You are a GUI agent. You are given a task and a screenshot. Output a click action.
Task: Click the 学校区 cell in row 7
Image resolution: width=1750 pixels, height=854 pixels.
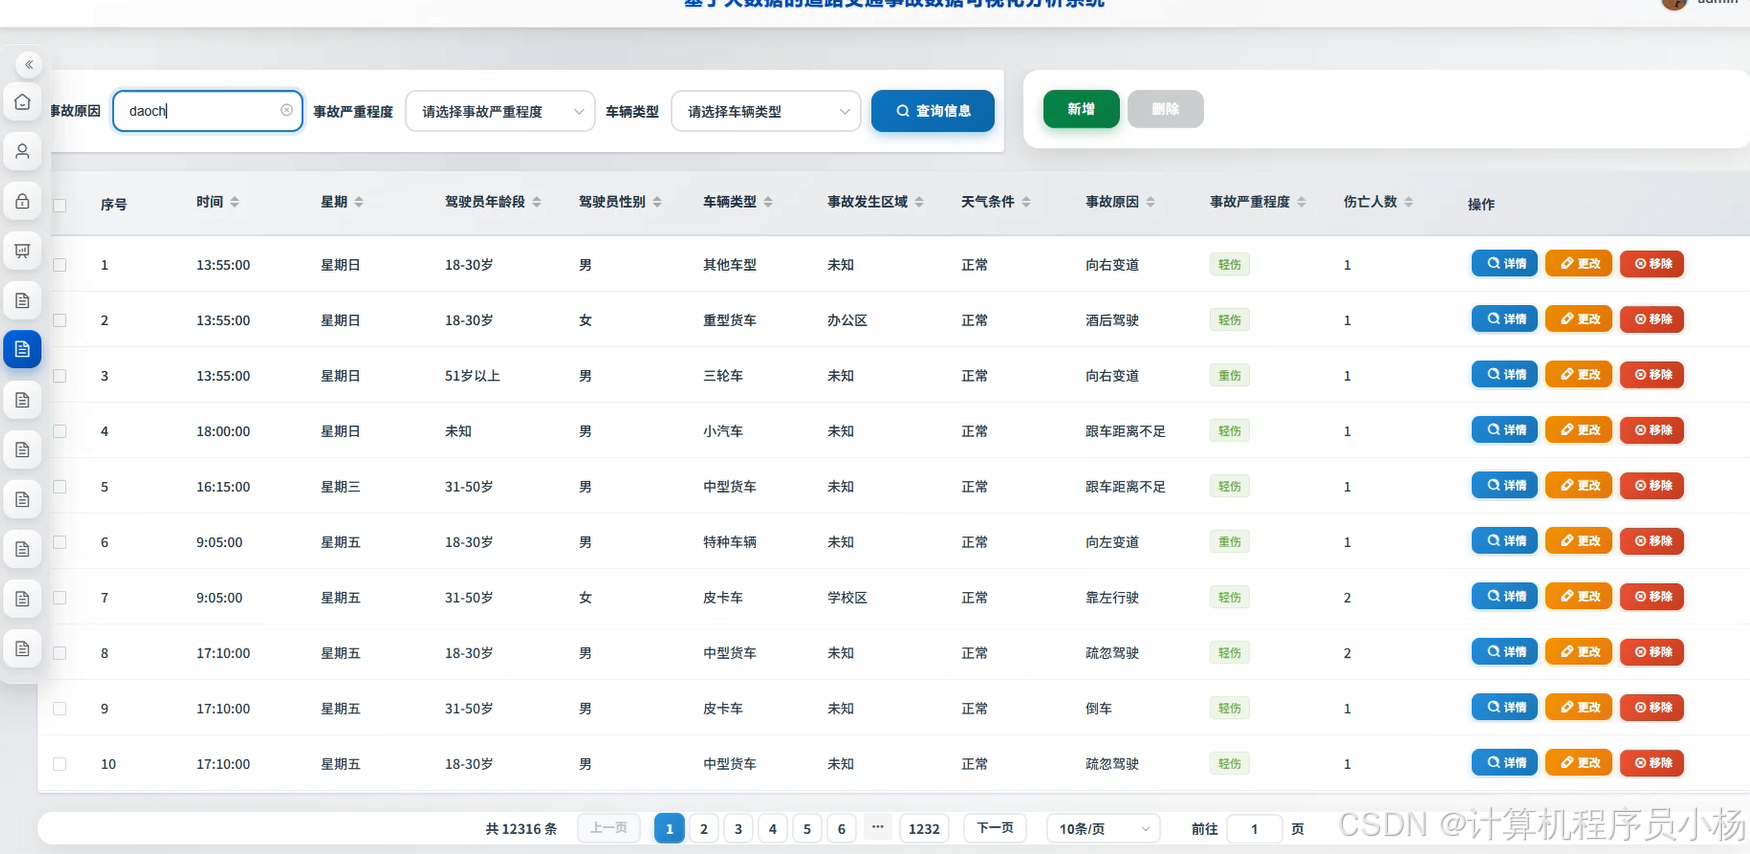click(847, 598)
